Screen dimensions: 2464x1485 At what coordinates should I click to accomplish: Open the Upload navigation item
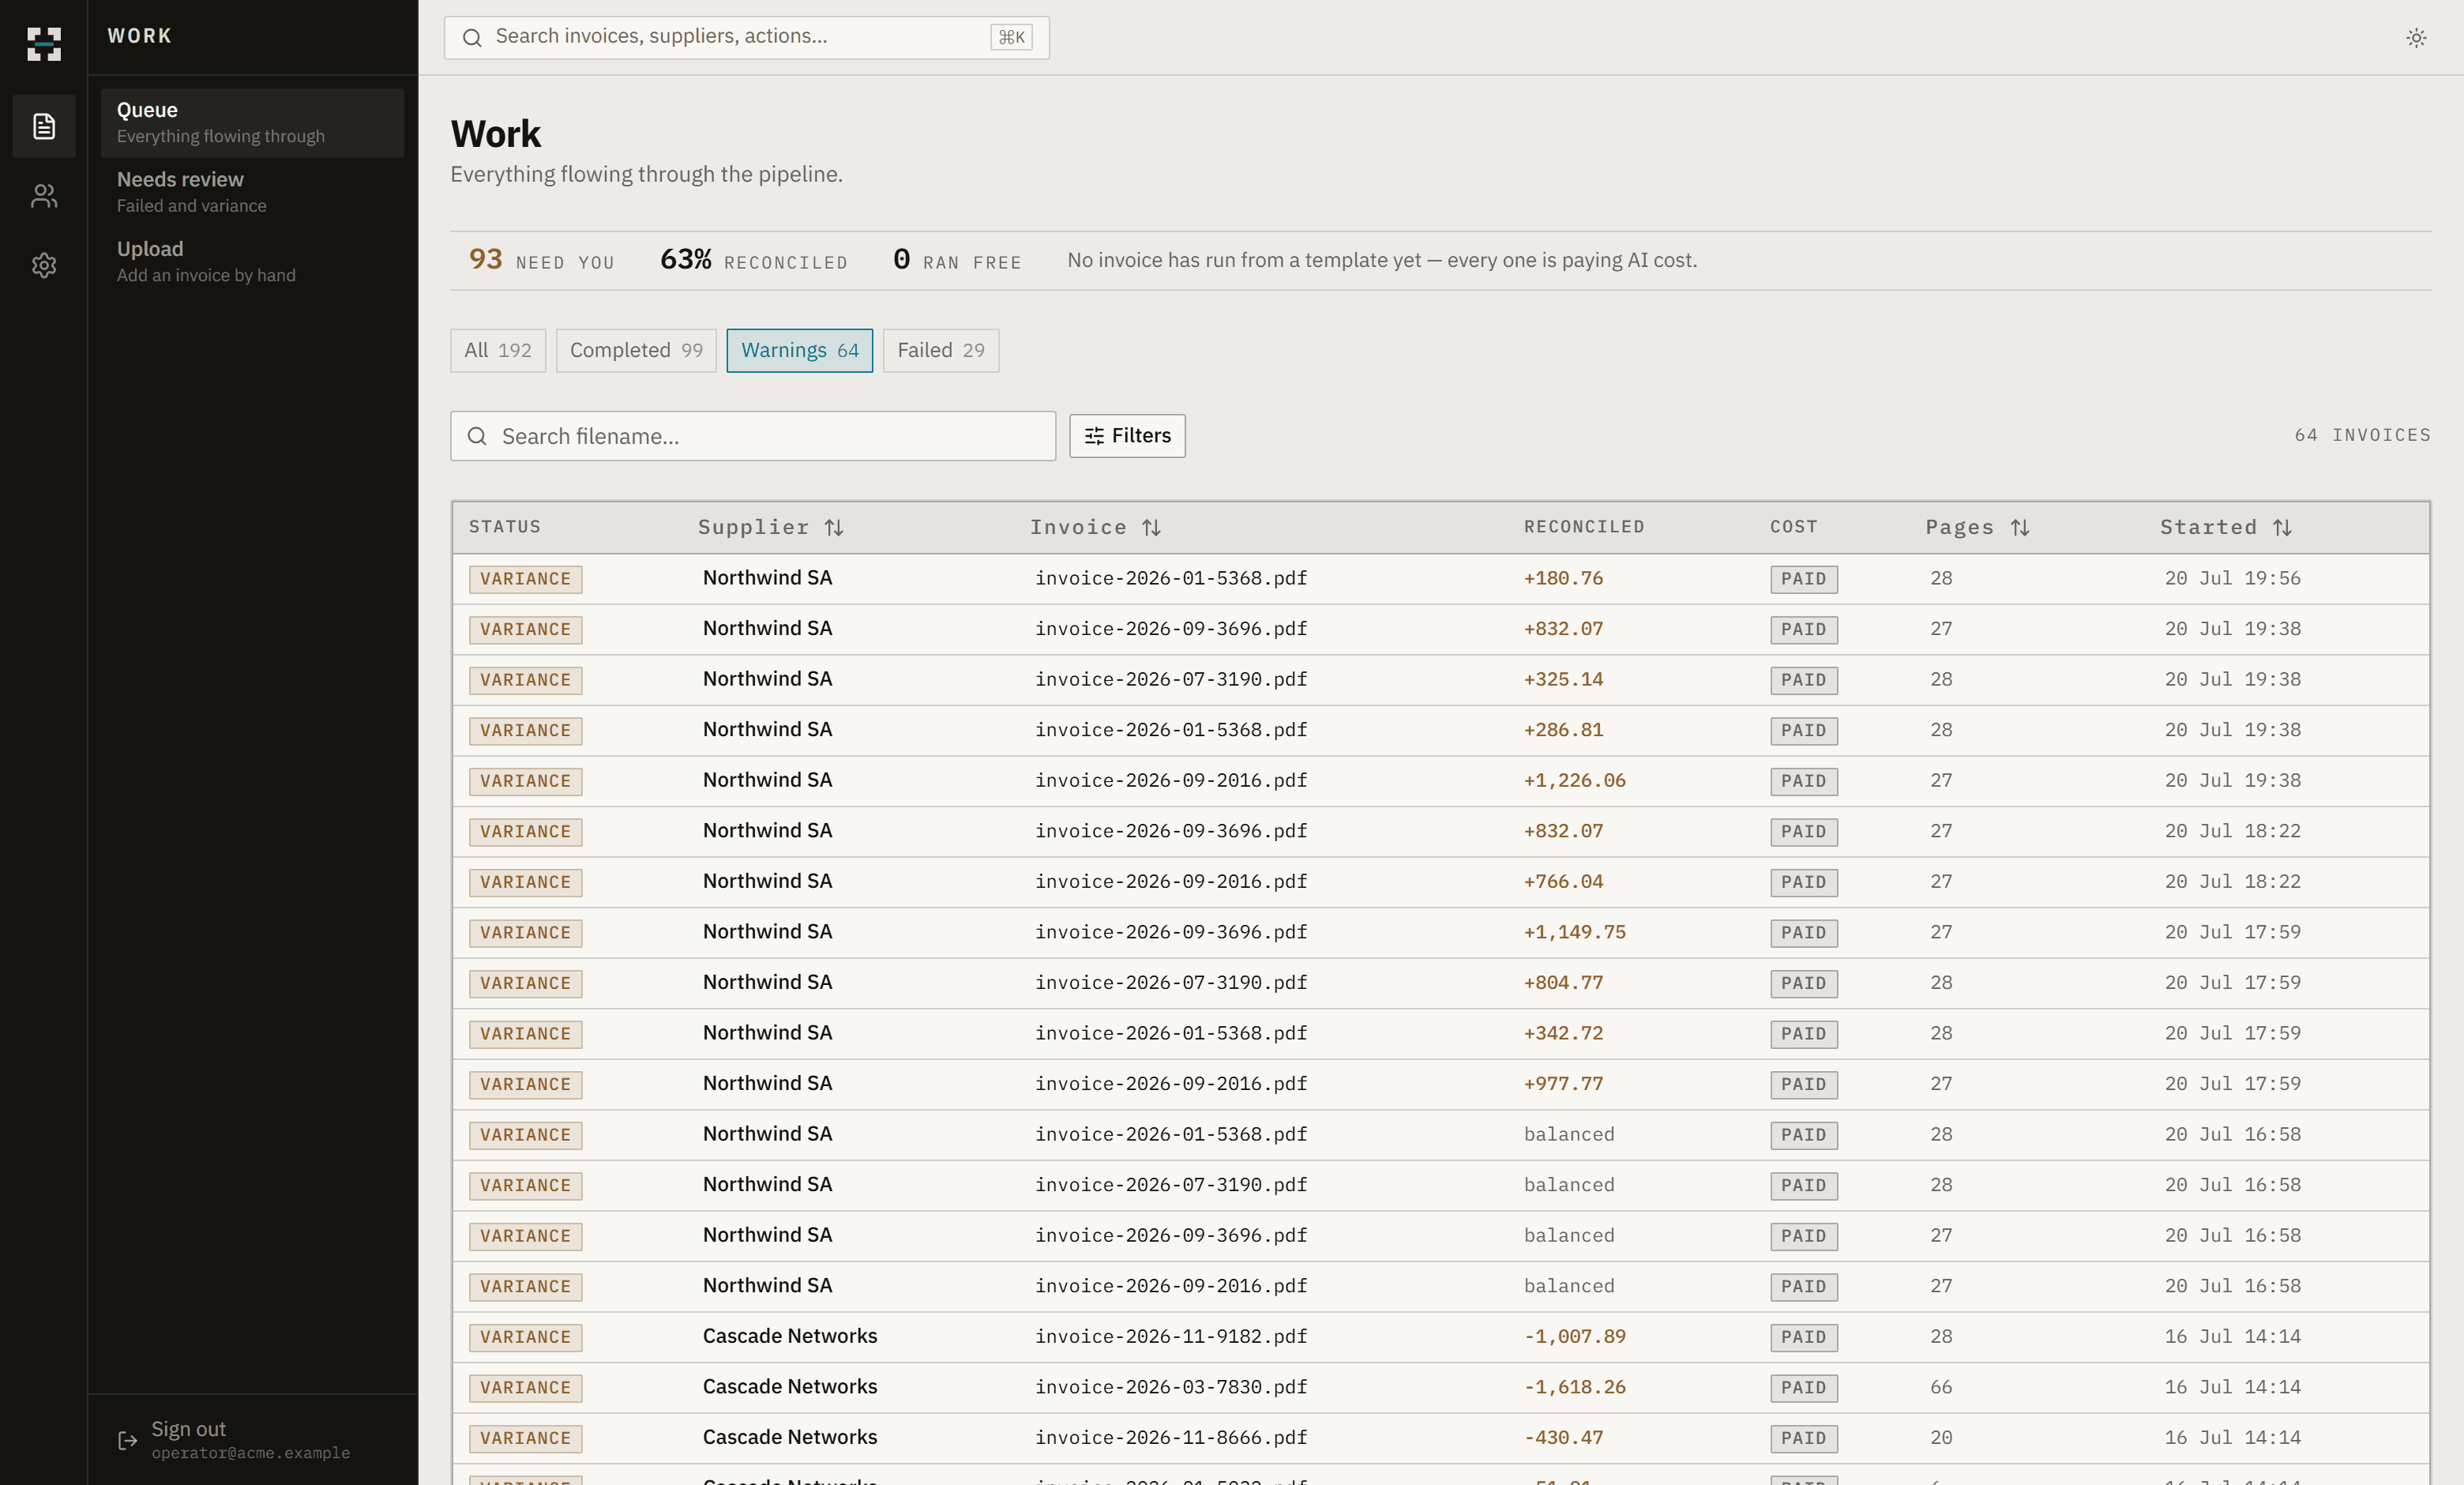point(252,261)
